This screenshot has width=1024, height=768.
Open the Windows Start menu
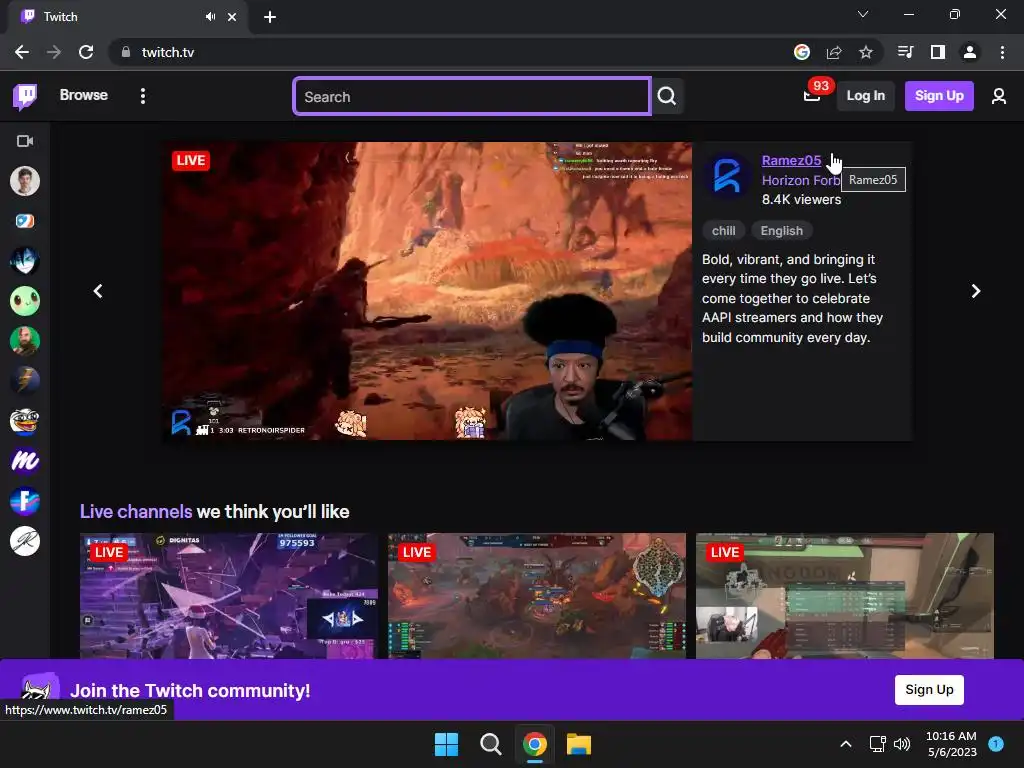pos(447,744)
